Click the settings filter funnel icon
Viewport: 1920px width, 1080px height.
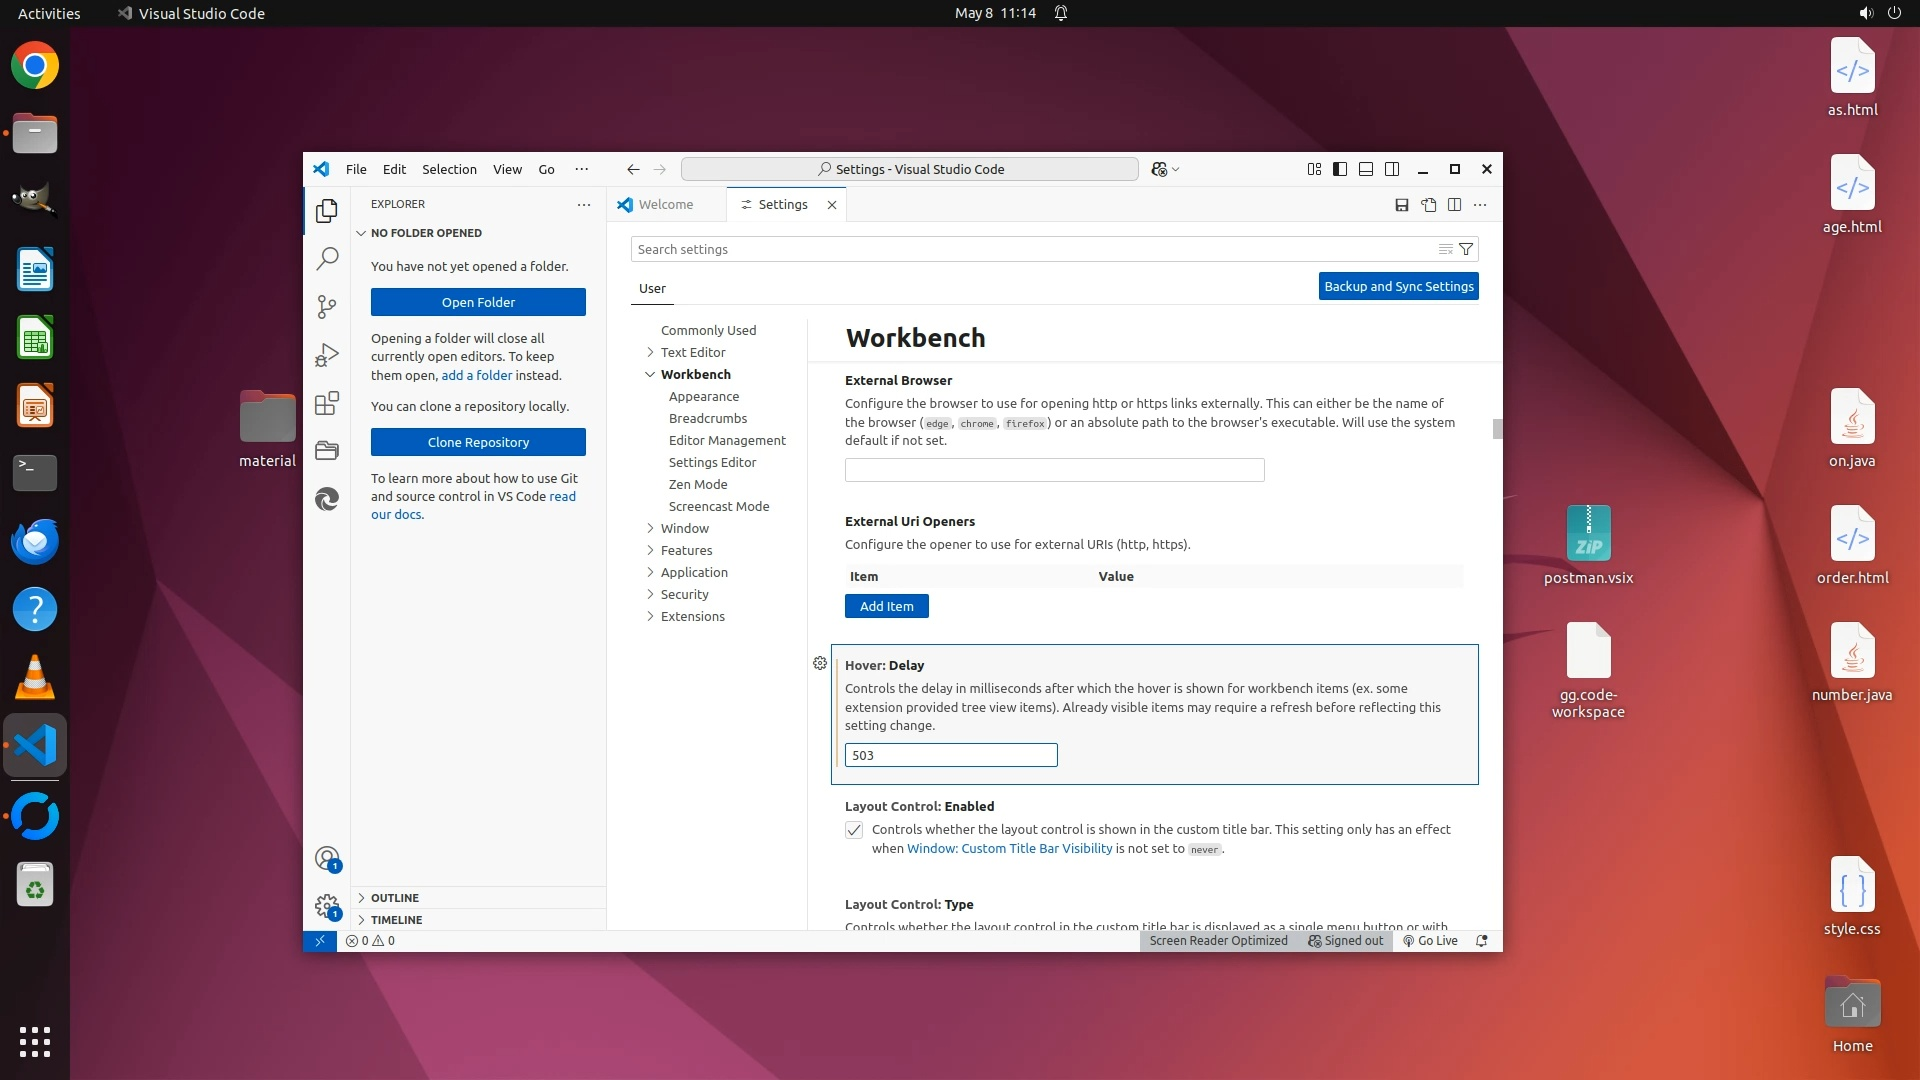pos(1466,249)
